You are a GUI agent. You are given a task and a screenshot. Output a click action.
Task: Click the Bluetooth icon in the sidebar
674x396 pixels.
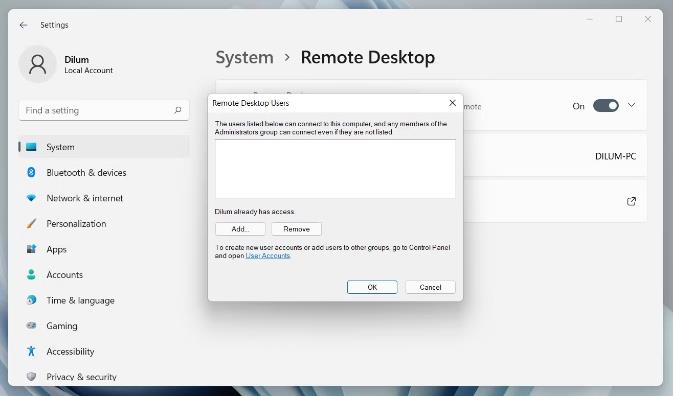click(31, 172)
